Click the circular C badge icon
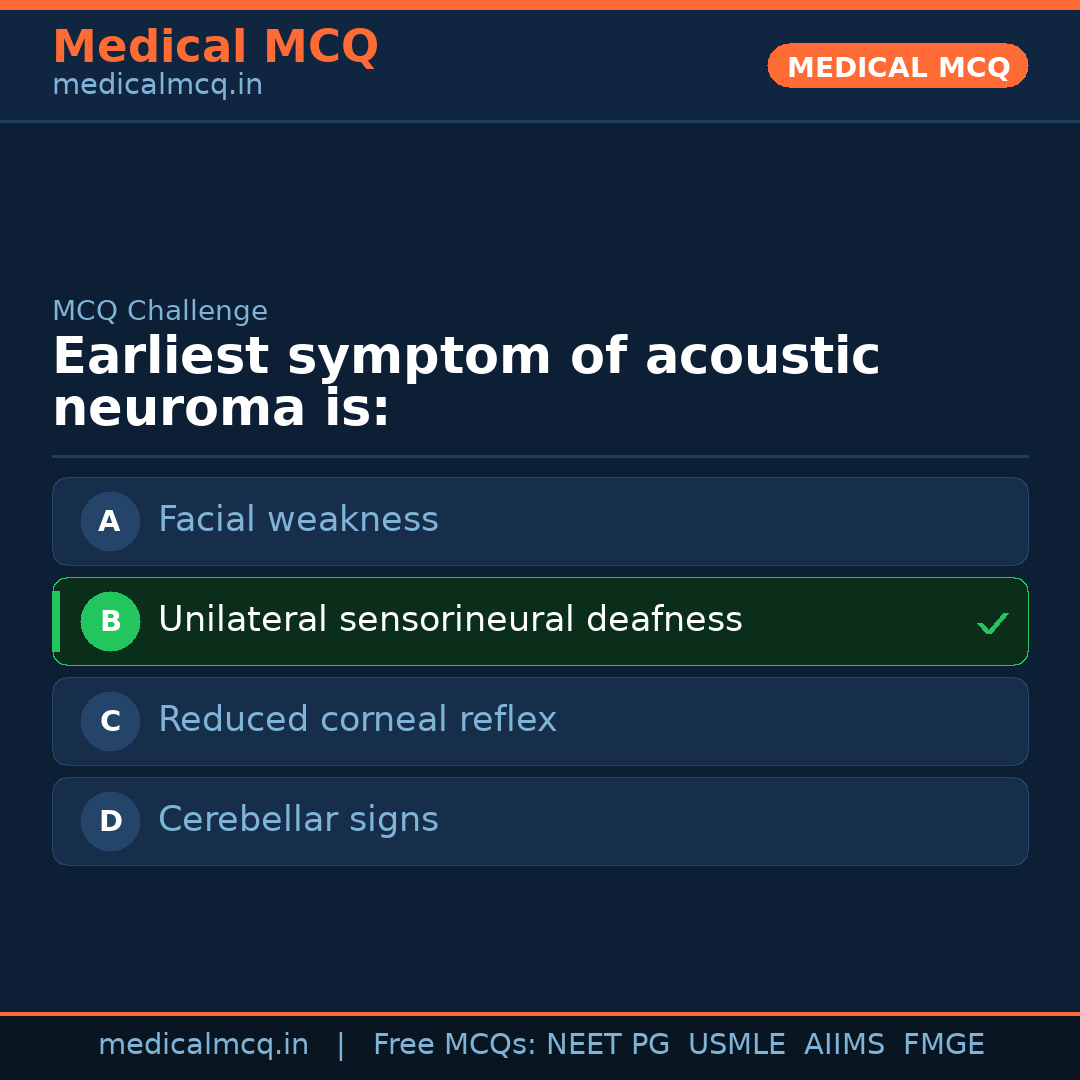 110,721
